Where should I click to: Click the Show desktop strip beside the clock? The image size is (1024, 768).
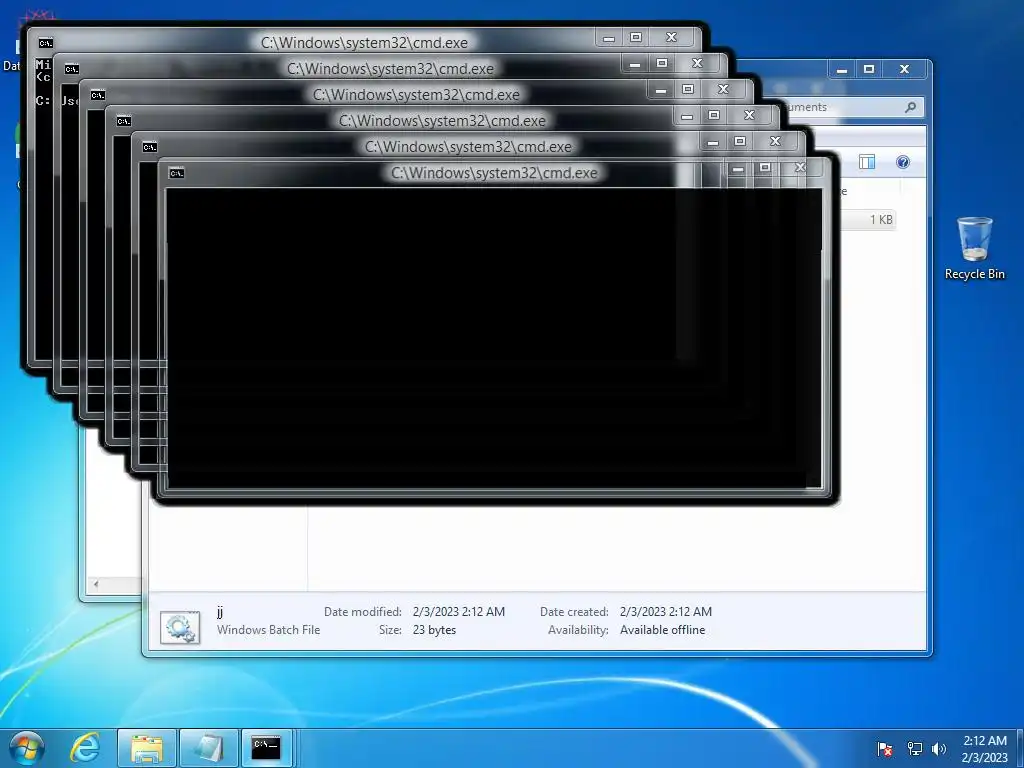(x=1019, y=748)
